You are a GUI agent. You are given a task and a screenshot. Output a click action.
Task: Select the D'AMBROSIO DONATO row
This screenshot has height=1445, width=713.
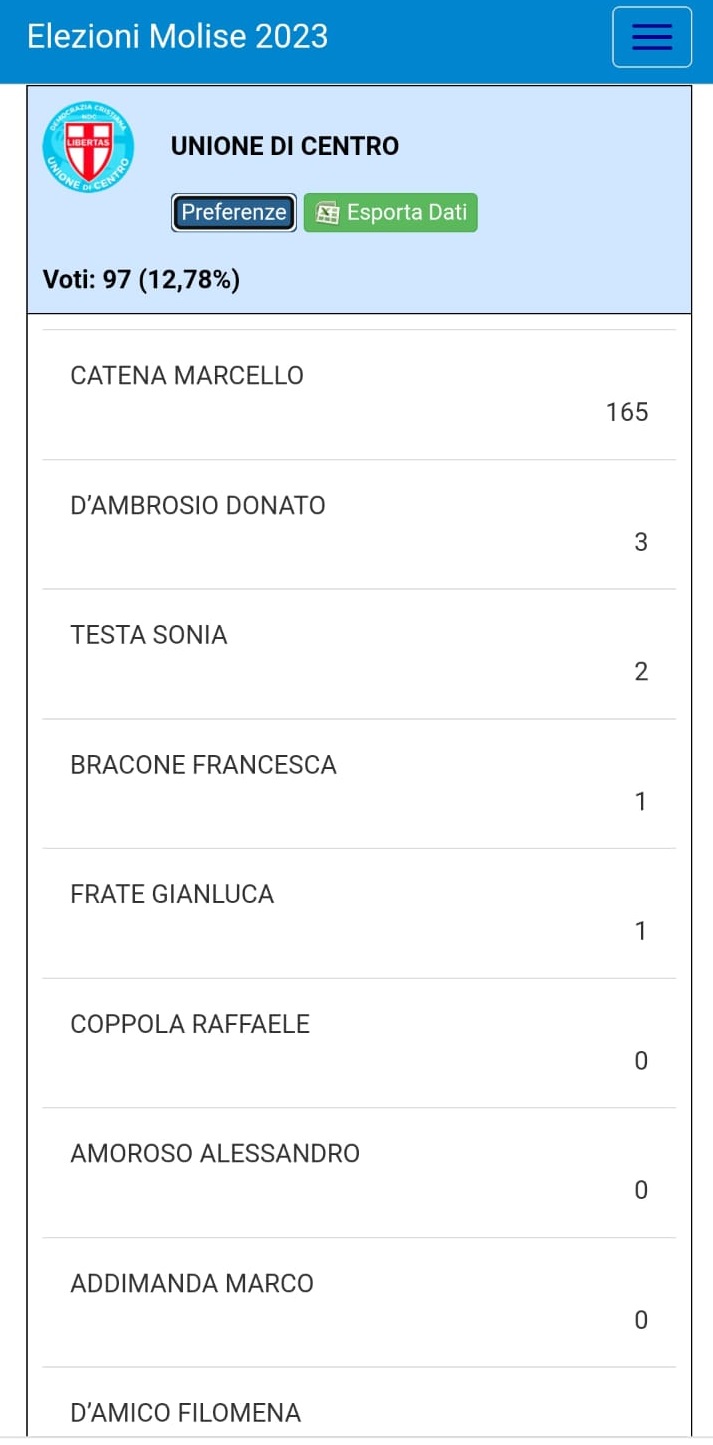point(359,525)
